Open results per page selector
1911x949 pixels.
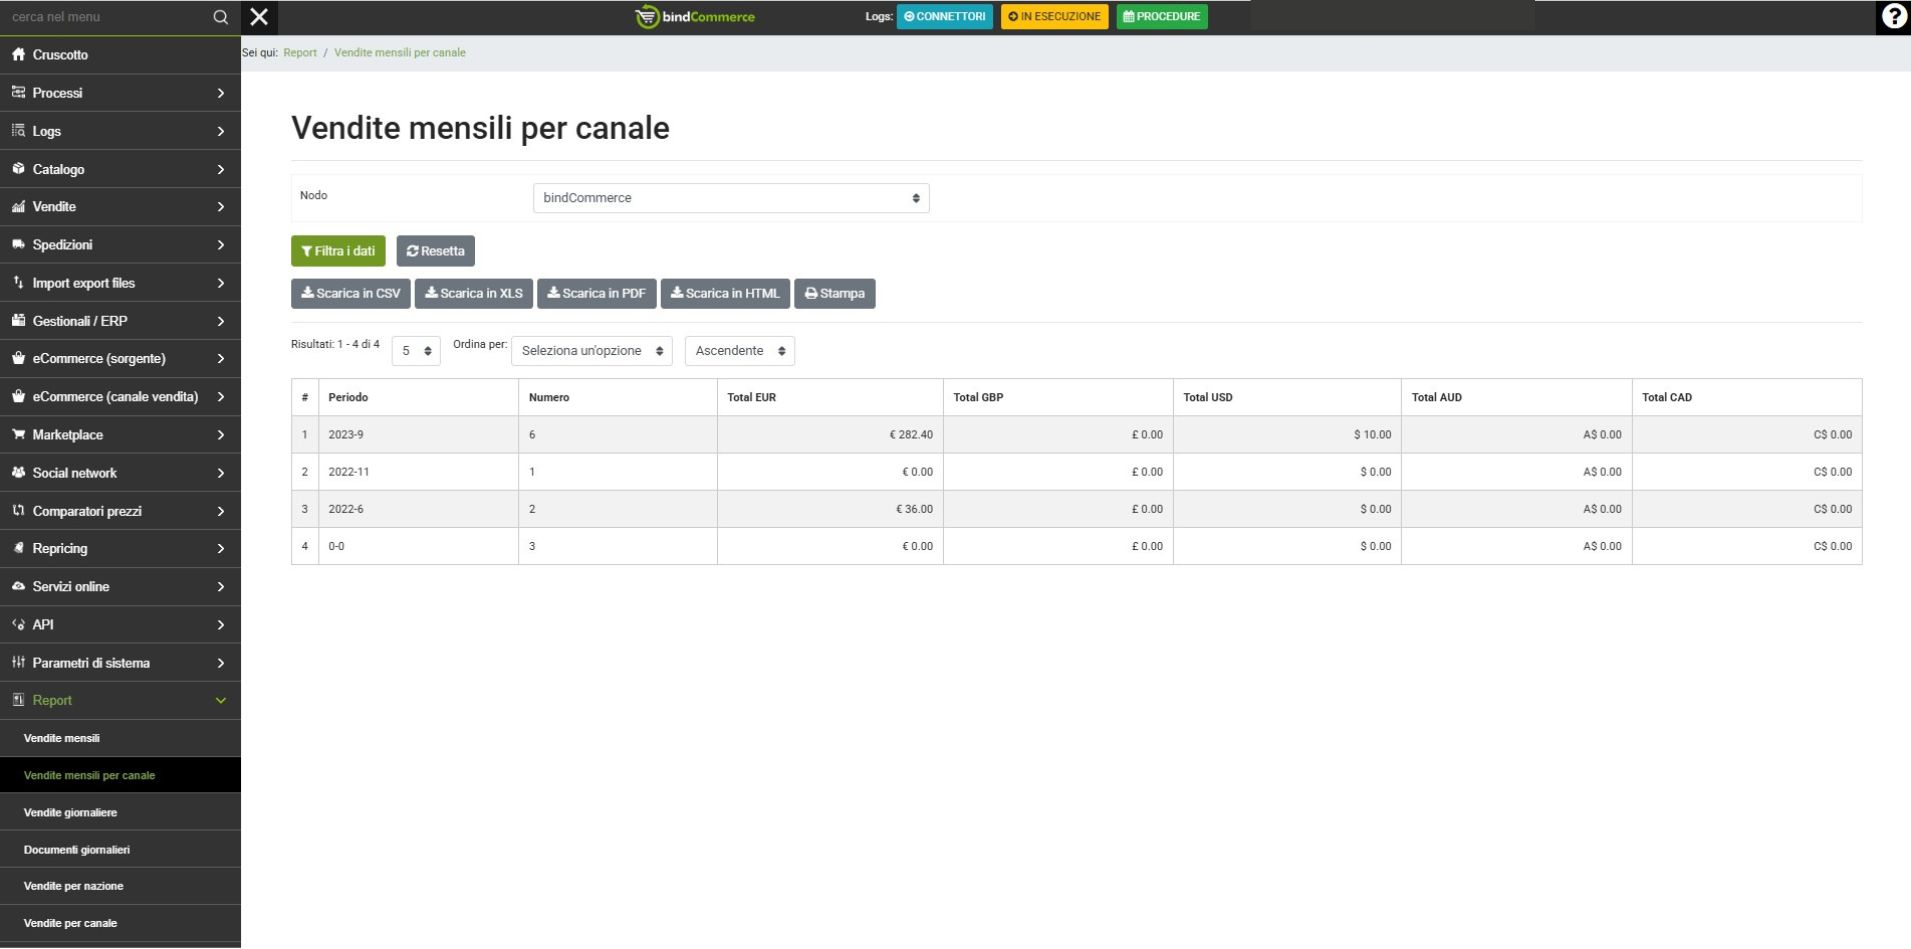pyautogui.click(x=415, y=351)
